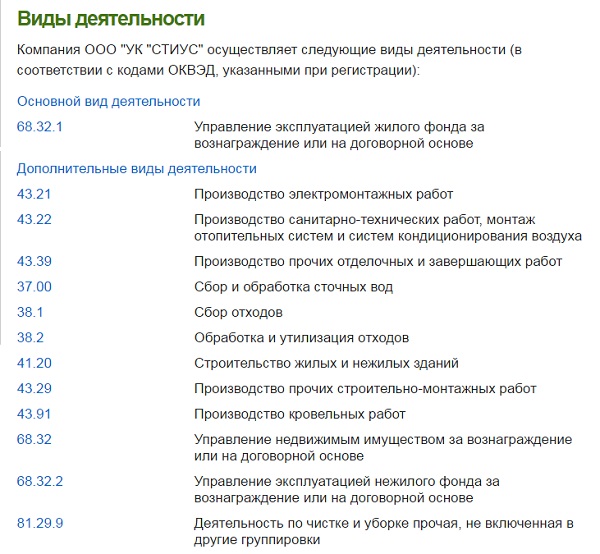This screenshot has height=554, width=600.
Task: Click 'Производство кровельных работ' description
Action: tap(300, 414)
